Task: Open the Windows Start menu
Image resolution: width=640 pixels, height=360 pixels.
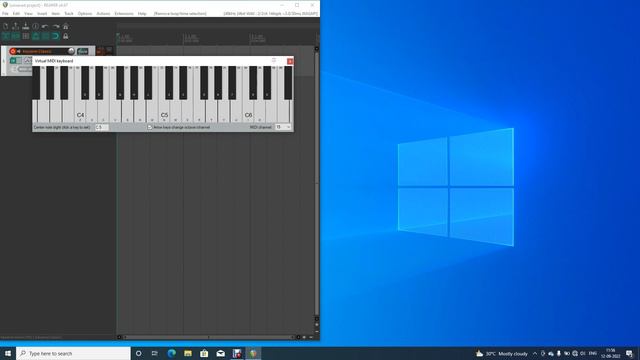Action: tap(8, 353)
